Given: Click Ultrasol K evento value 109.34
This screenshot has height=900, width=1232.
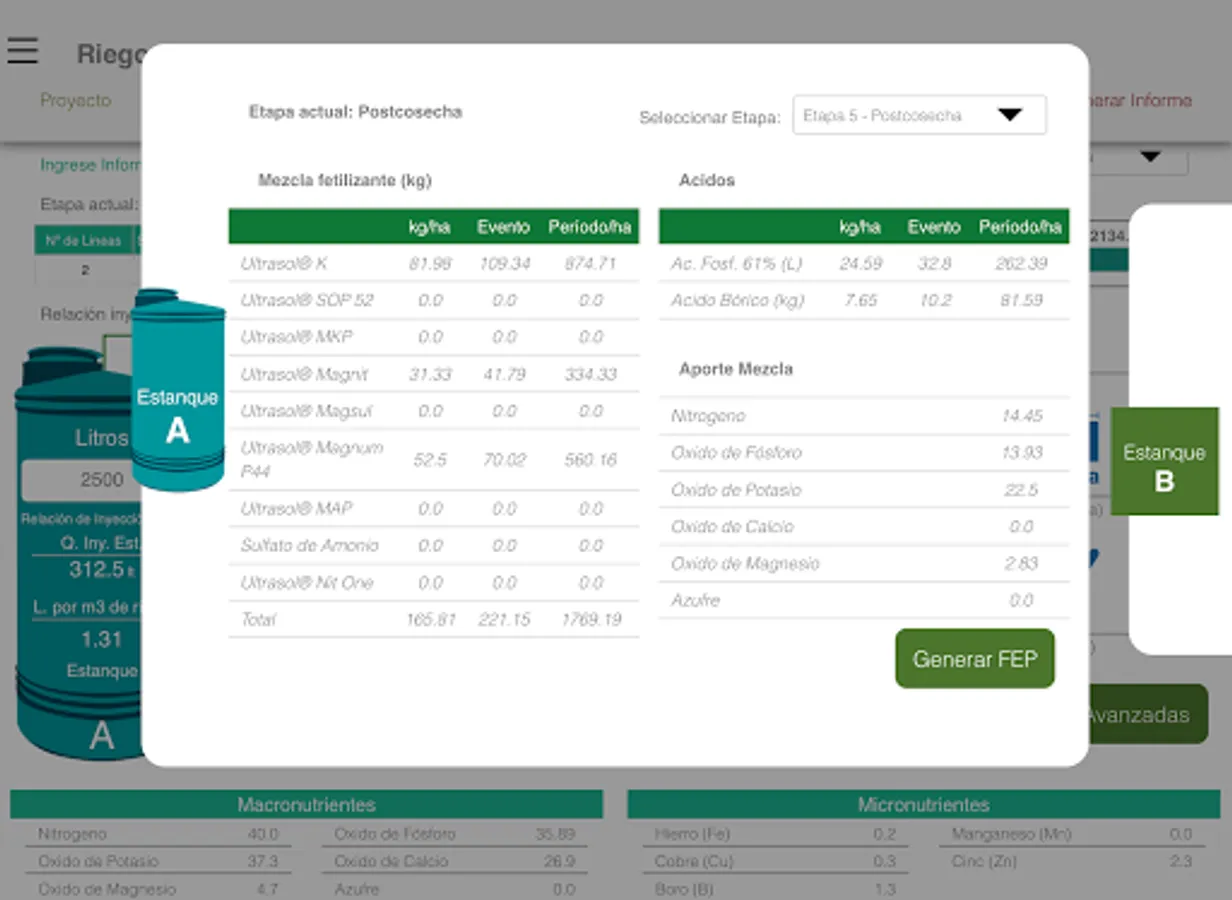Looking at the screenshot, I should [504, 263].
